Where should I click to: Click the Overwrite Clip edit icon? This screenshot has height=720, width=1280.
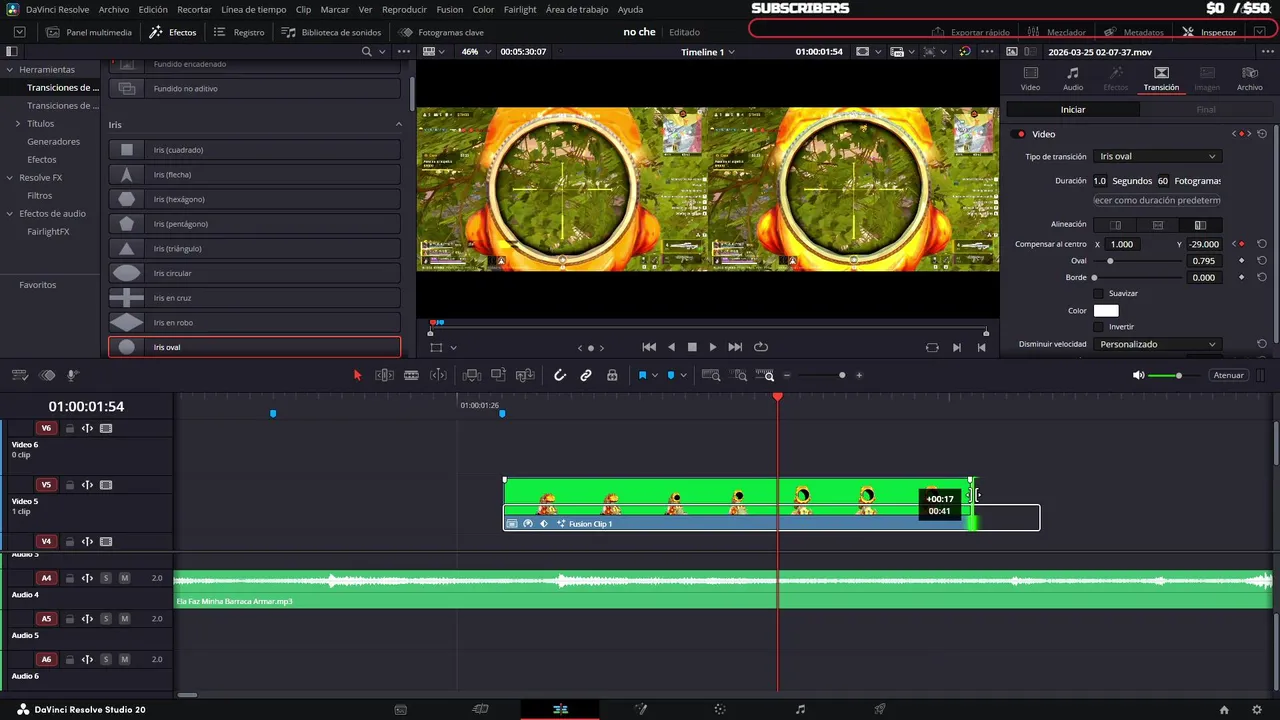pyautogui.click(x=498, y=375)
